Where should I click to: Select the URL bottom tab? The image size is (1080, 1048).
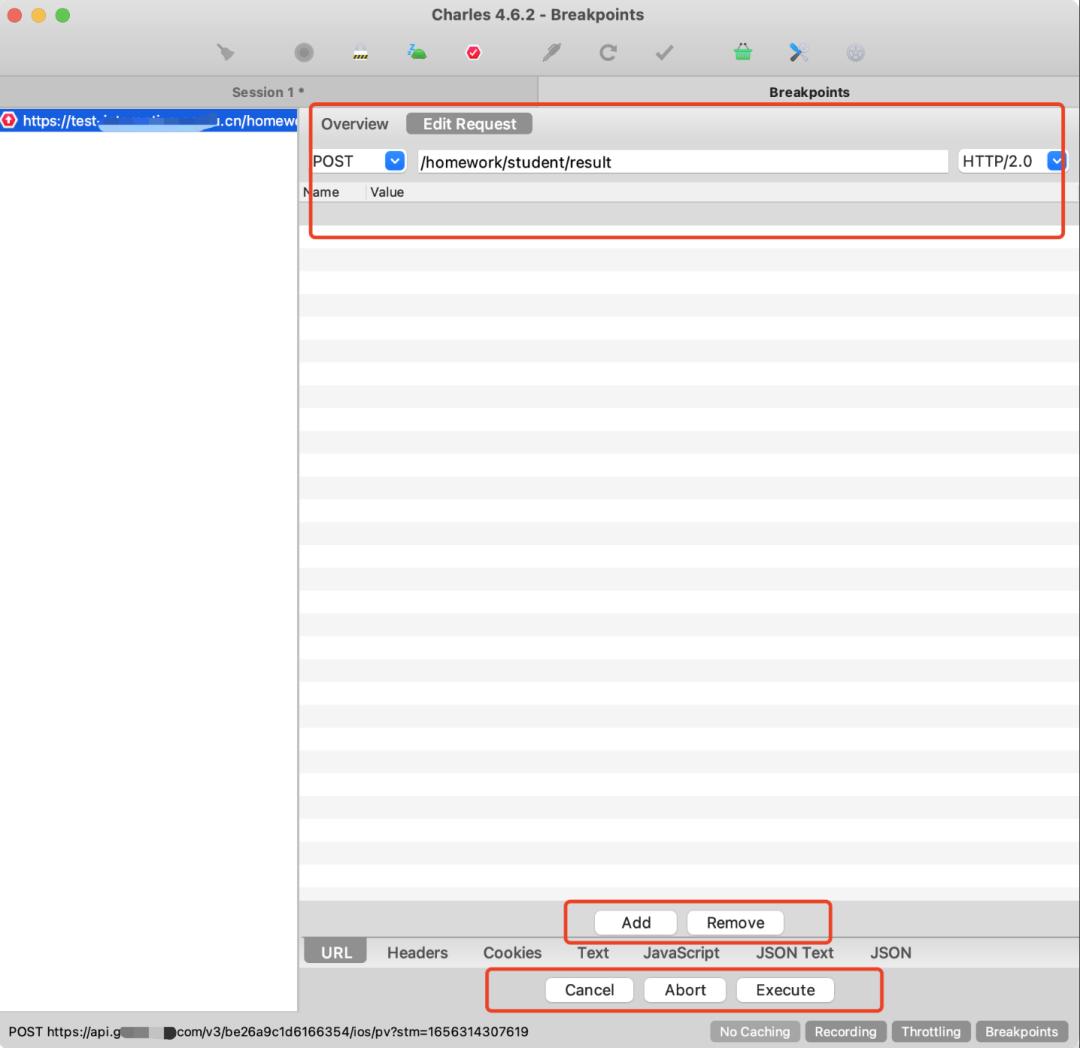(336, 952)
